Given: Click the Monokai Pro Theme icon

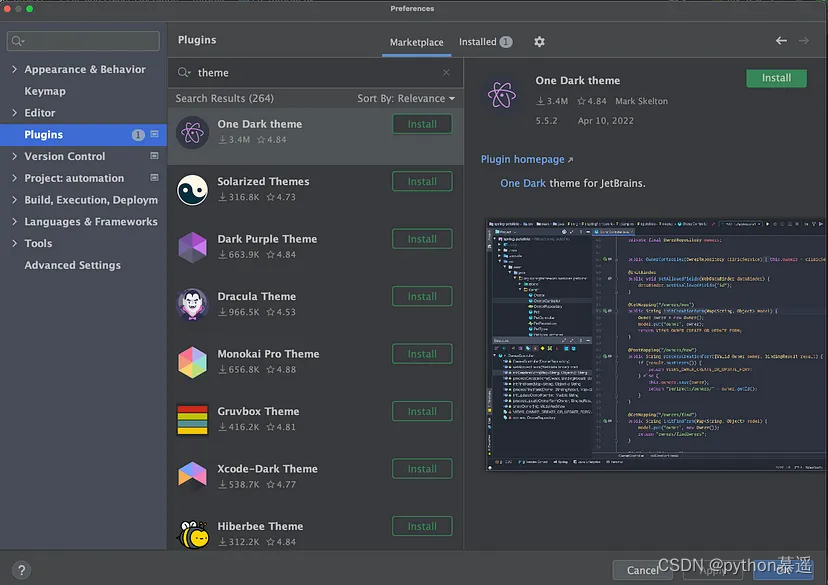Looking at the screenshot, I should tap(192, 362).
